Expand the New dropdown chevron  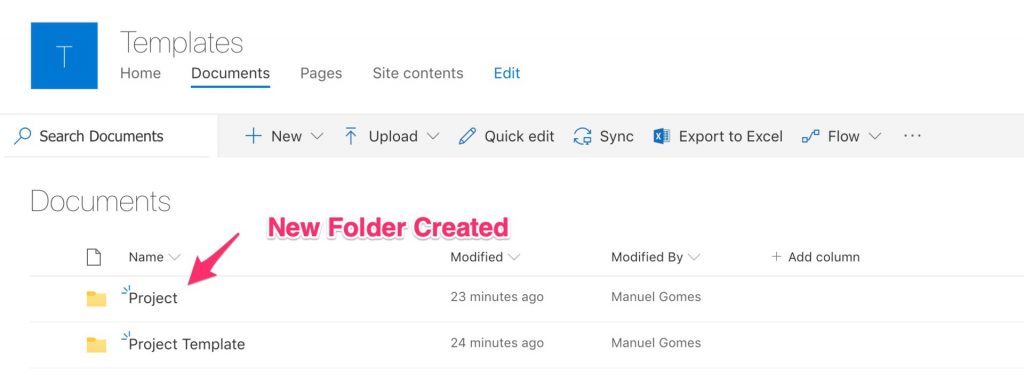point(317,136)
